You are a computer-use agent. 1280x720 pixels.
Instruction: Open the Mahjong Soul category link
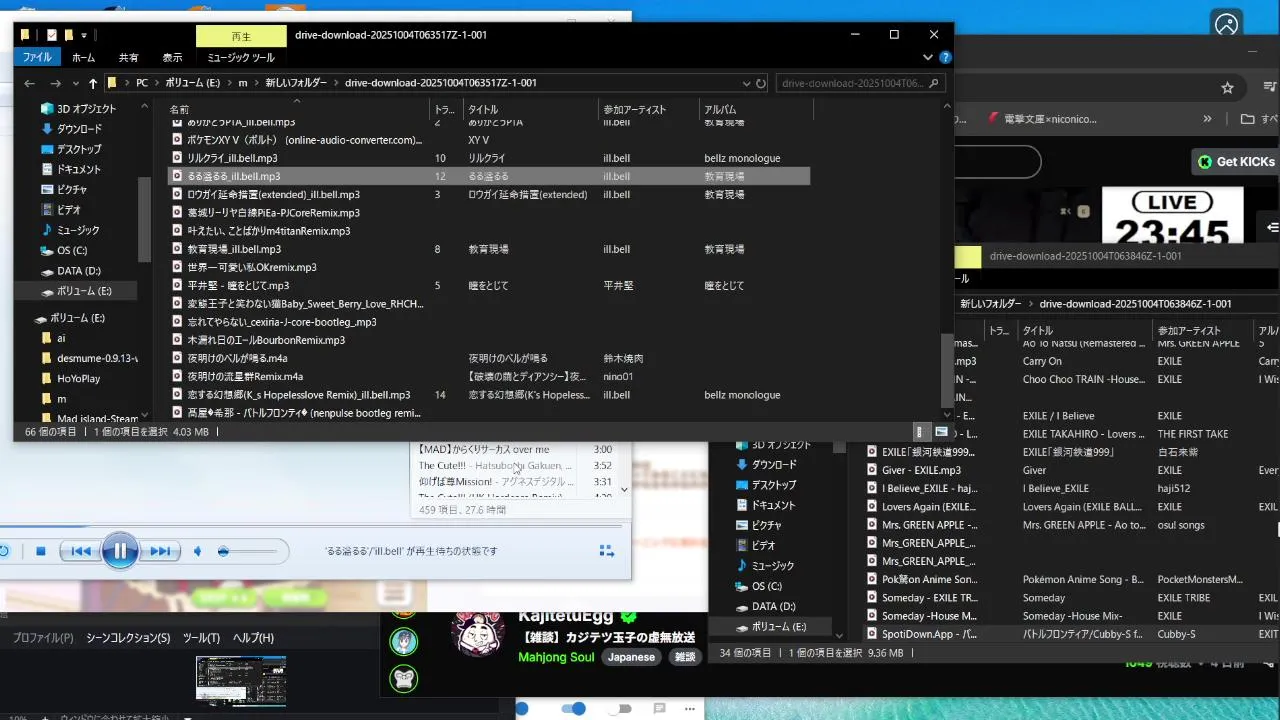[x=556, y=657]
